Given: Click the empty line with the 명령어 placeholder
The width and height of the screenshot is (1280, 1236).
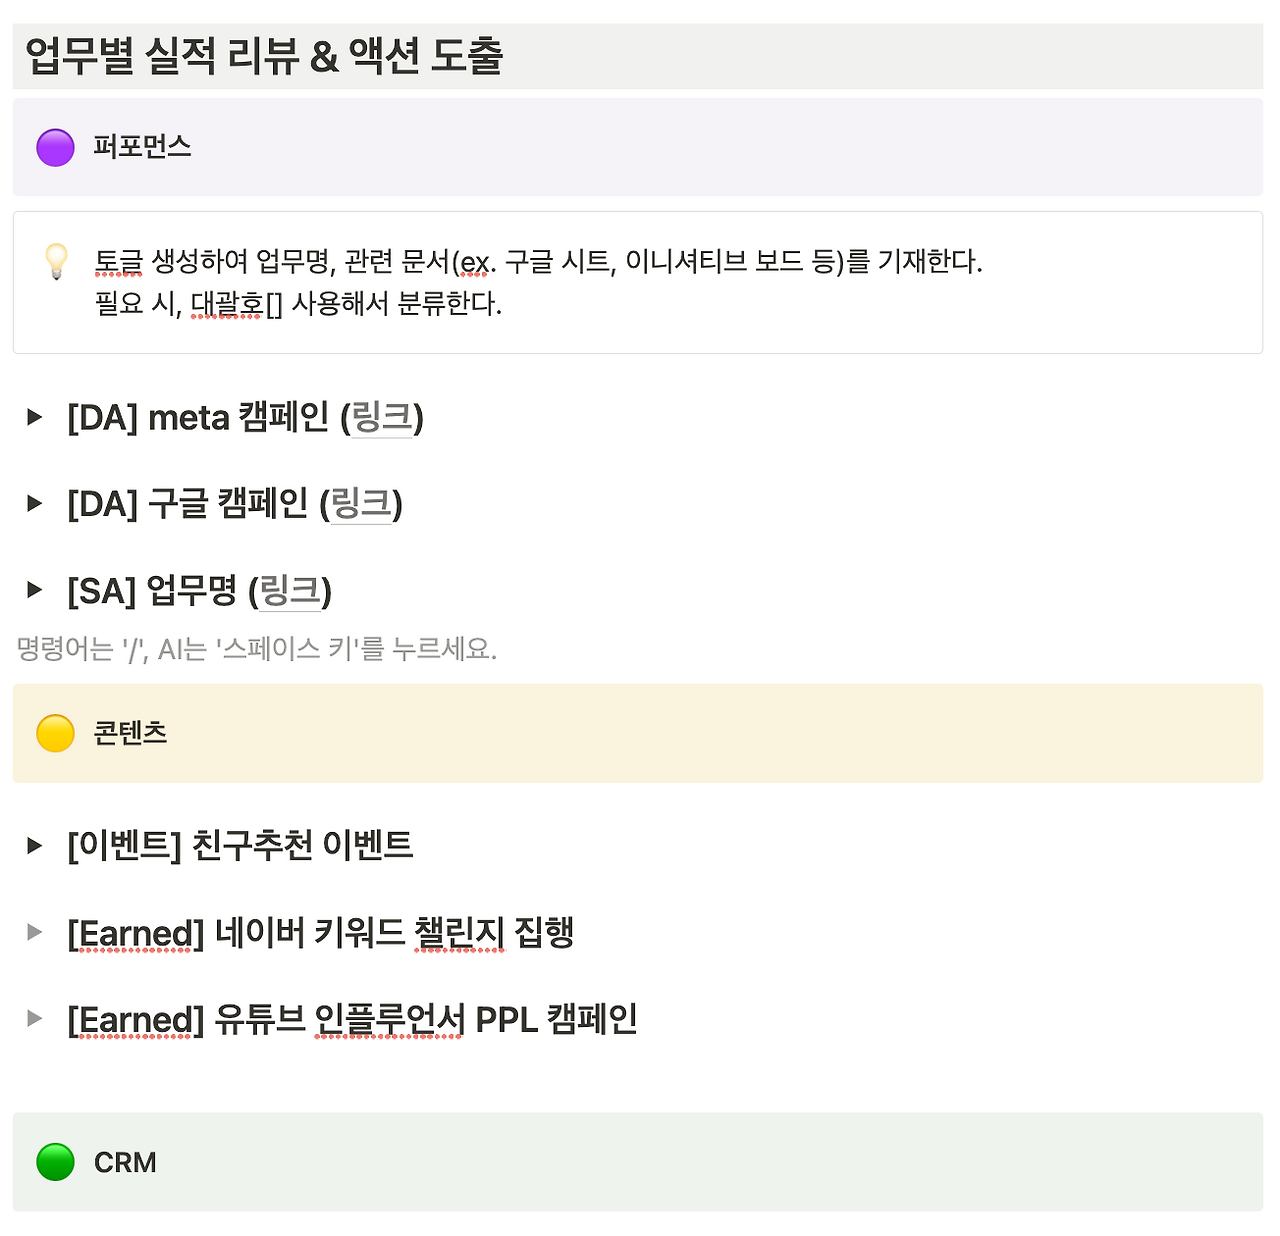Looking at the screenshot, I should point(638,649).
